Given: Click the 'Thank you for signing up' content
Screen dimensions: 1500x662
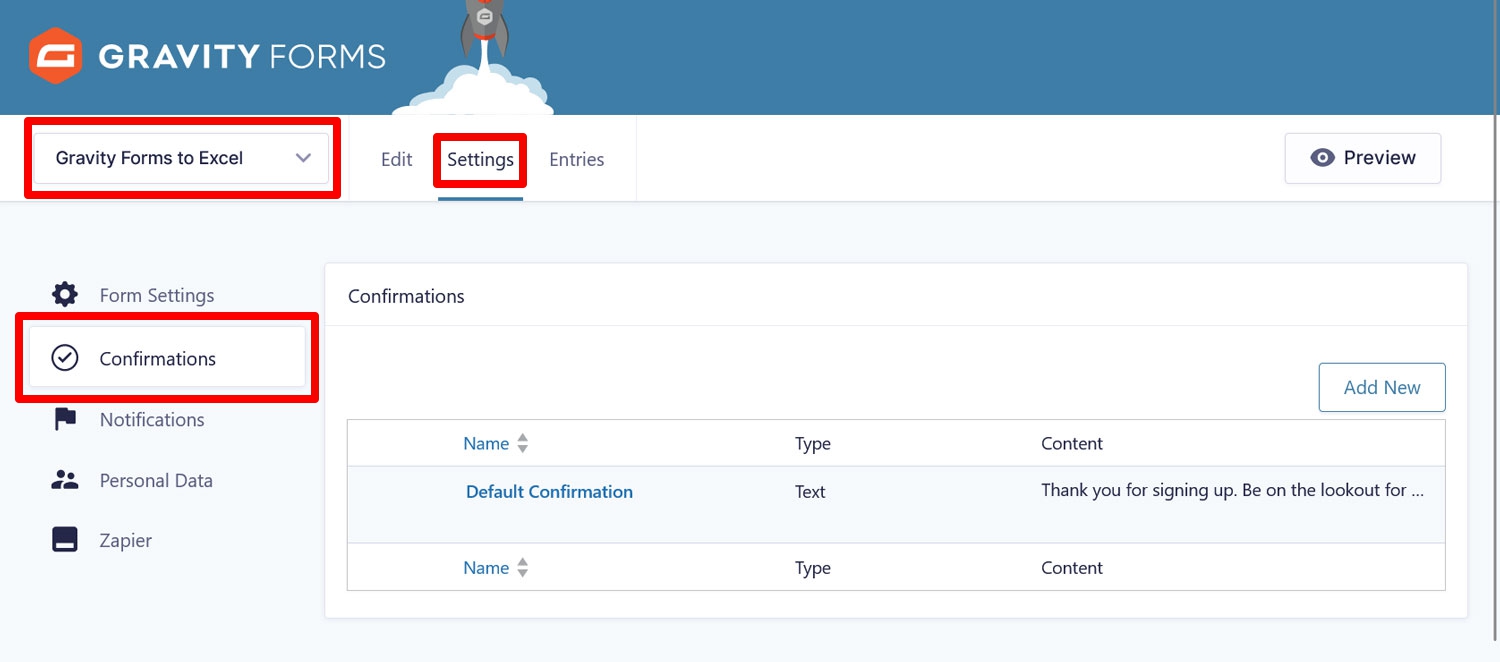Looking at the screenshot, I should point(1231,490).
